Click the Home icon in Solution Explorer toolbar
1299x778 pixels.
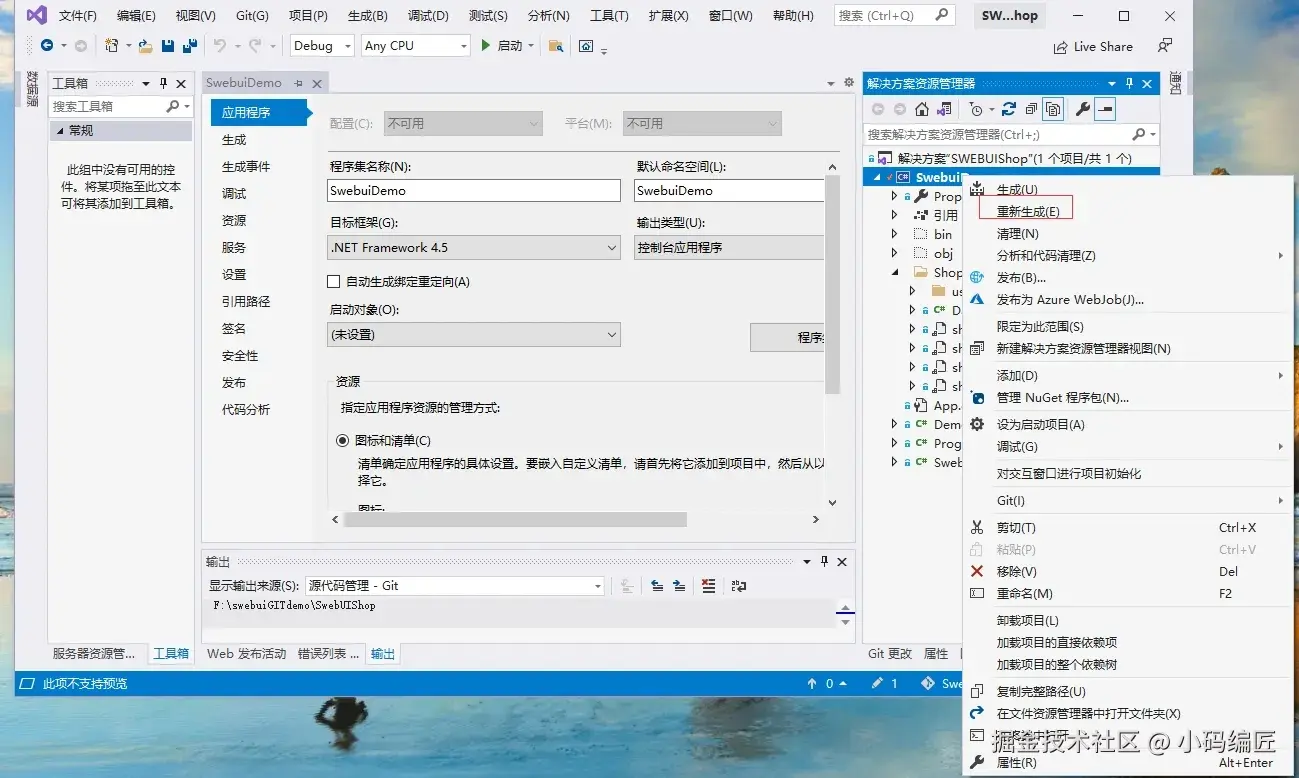click(x=922, y=109)
